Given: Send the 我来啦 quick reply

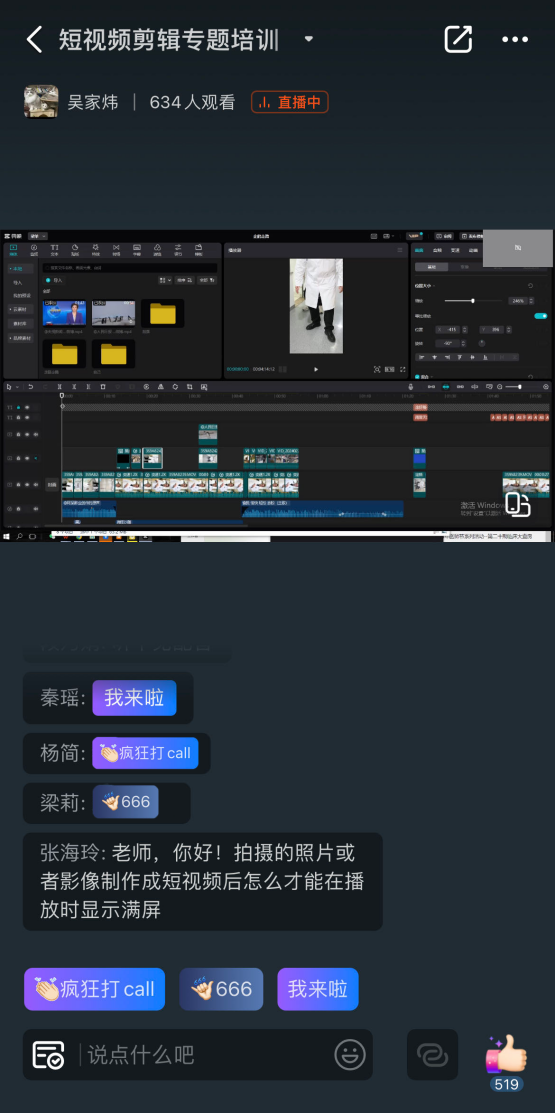Looking at the screenshot, I should [317, 989].
